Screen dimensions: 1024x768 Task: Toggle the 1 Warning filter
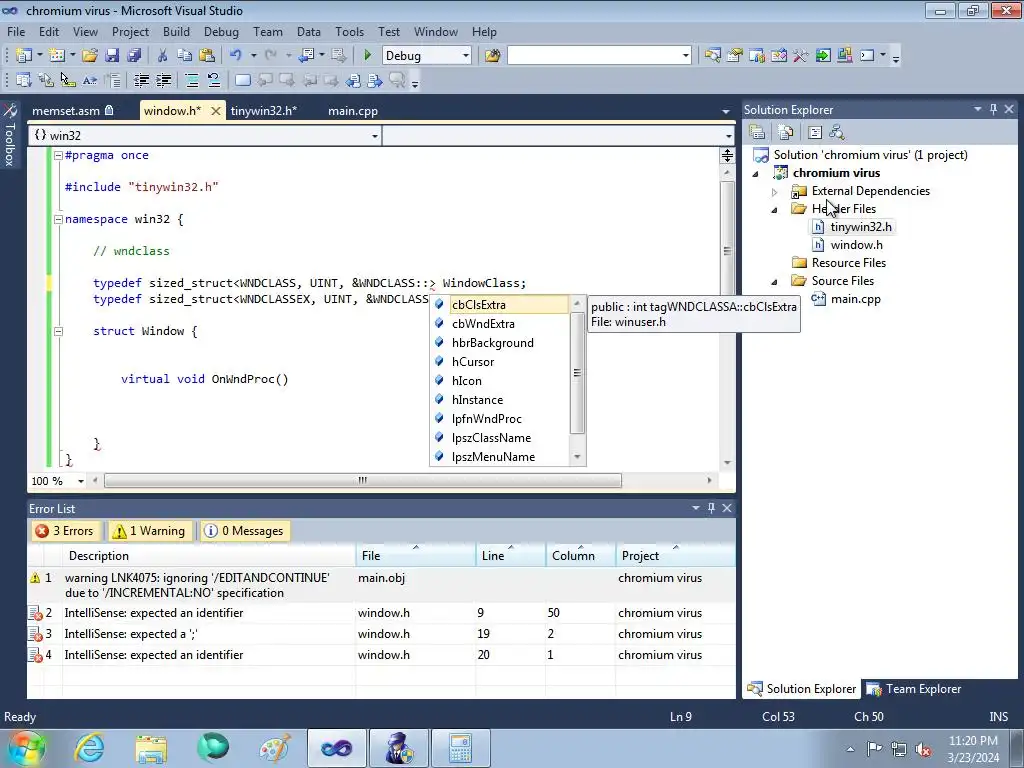point(149,531)
